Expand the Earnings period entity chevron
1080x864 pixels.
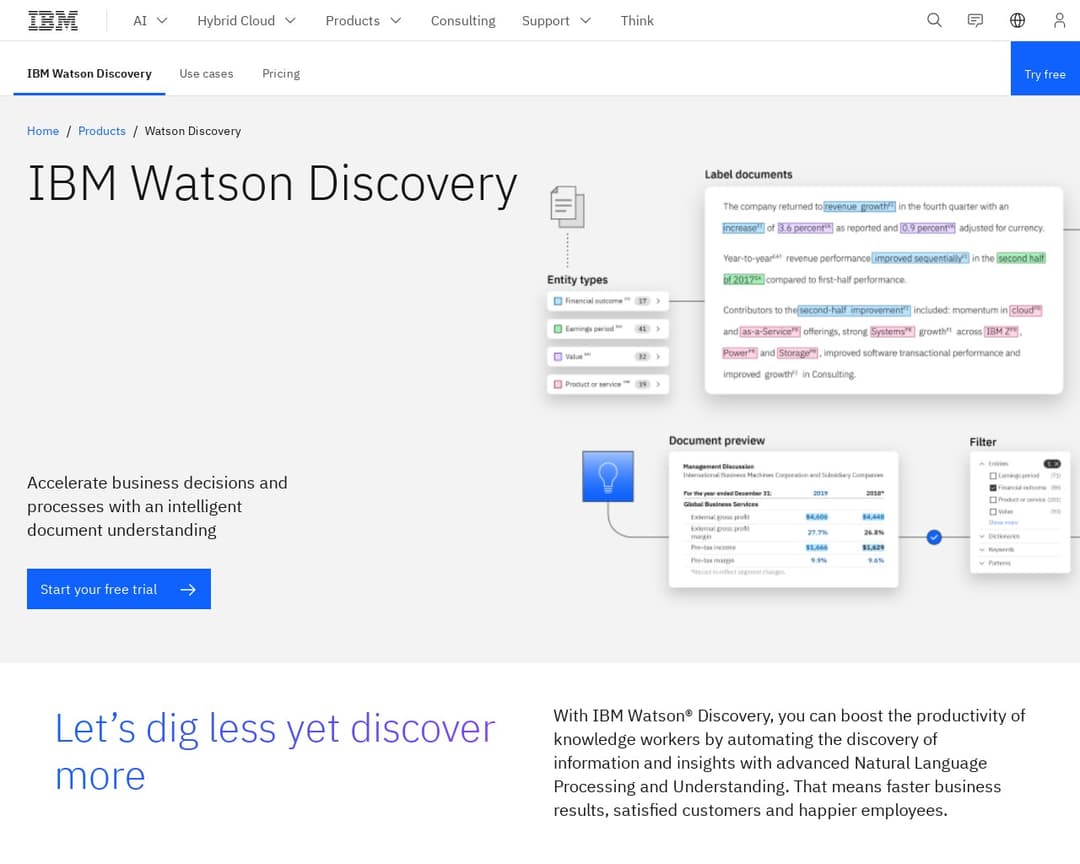658,329
